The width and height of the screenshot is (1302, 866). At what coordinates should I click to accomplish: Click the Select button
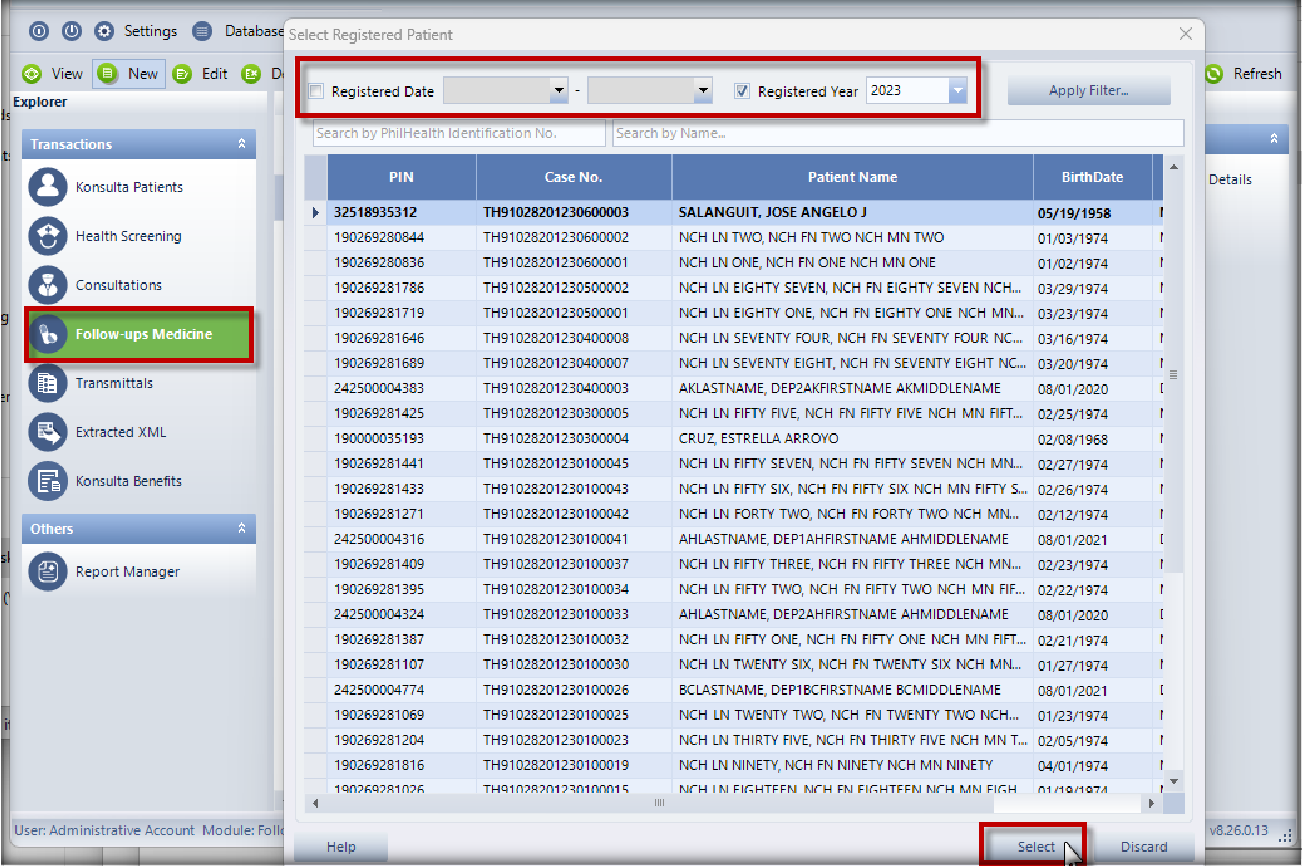tap(1035, 846)
